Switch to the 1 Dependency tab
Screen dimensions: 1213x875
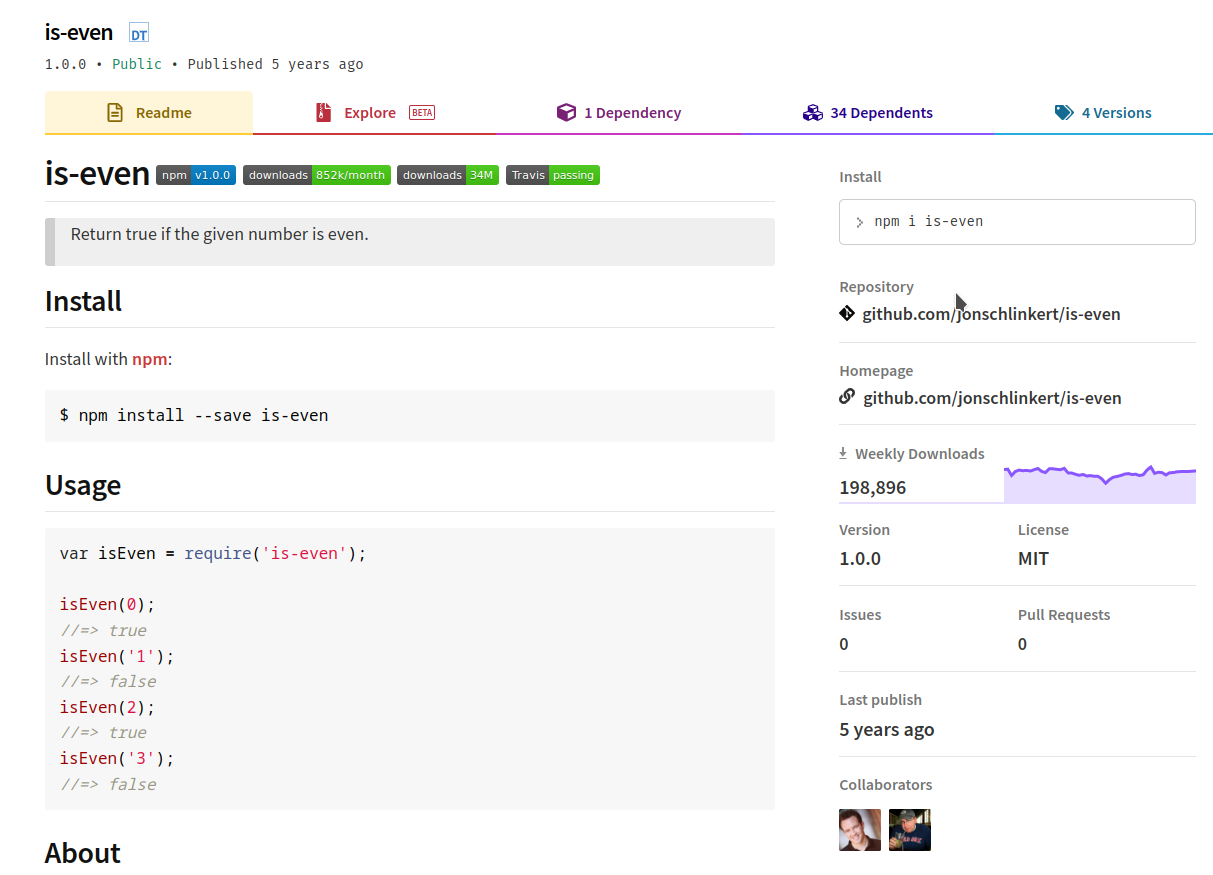(x=619, y=113)
